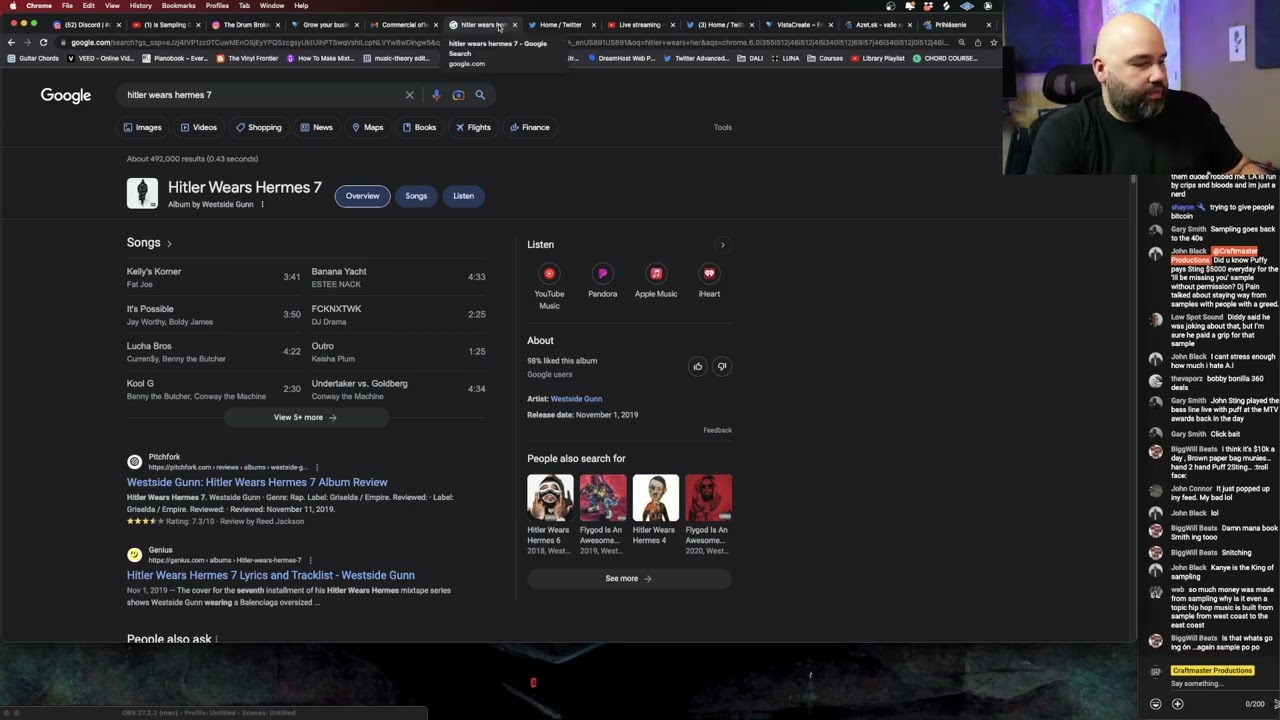Expand the Listen section arrow
This screenshot has width=1280, height=720.
point(722,244)
